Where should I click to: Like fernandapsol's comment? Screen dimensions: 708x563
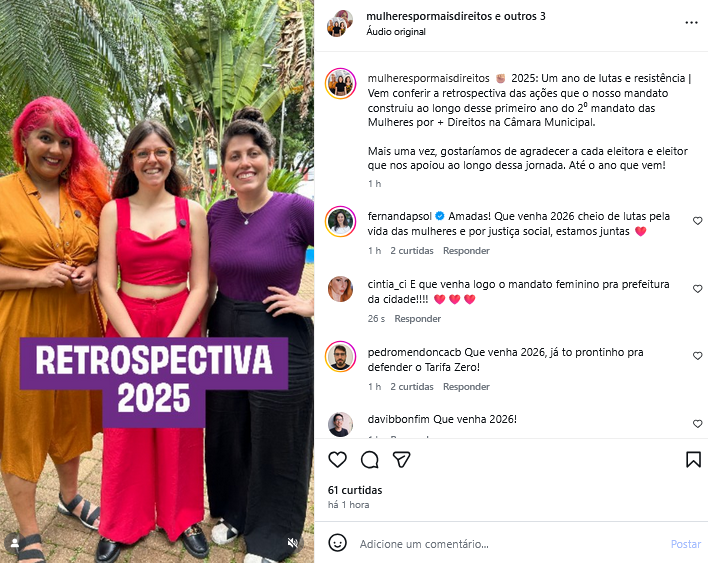[698, 221]
